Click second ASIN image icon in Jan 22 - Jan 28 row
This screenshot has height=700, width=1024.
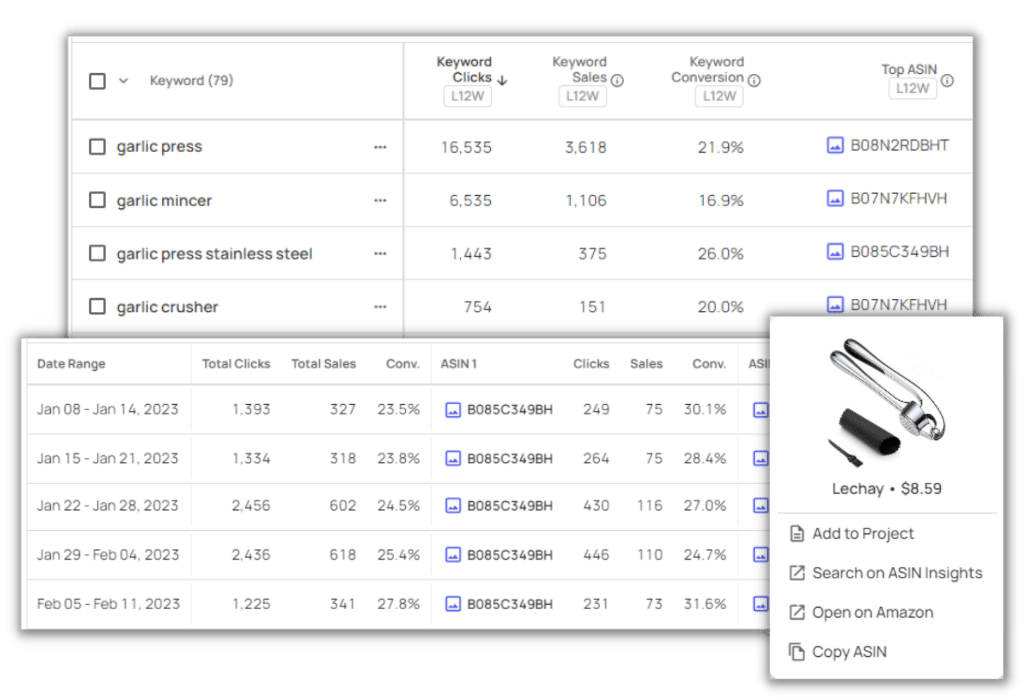click(x=761, y=506)
